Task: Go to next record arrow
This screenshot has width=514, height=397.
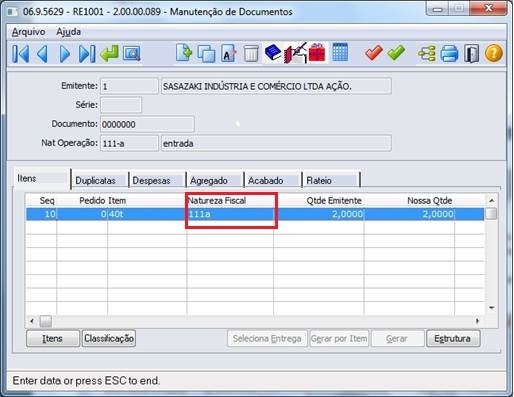Action: [x=65, y=53]
